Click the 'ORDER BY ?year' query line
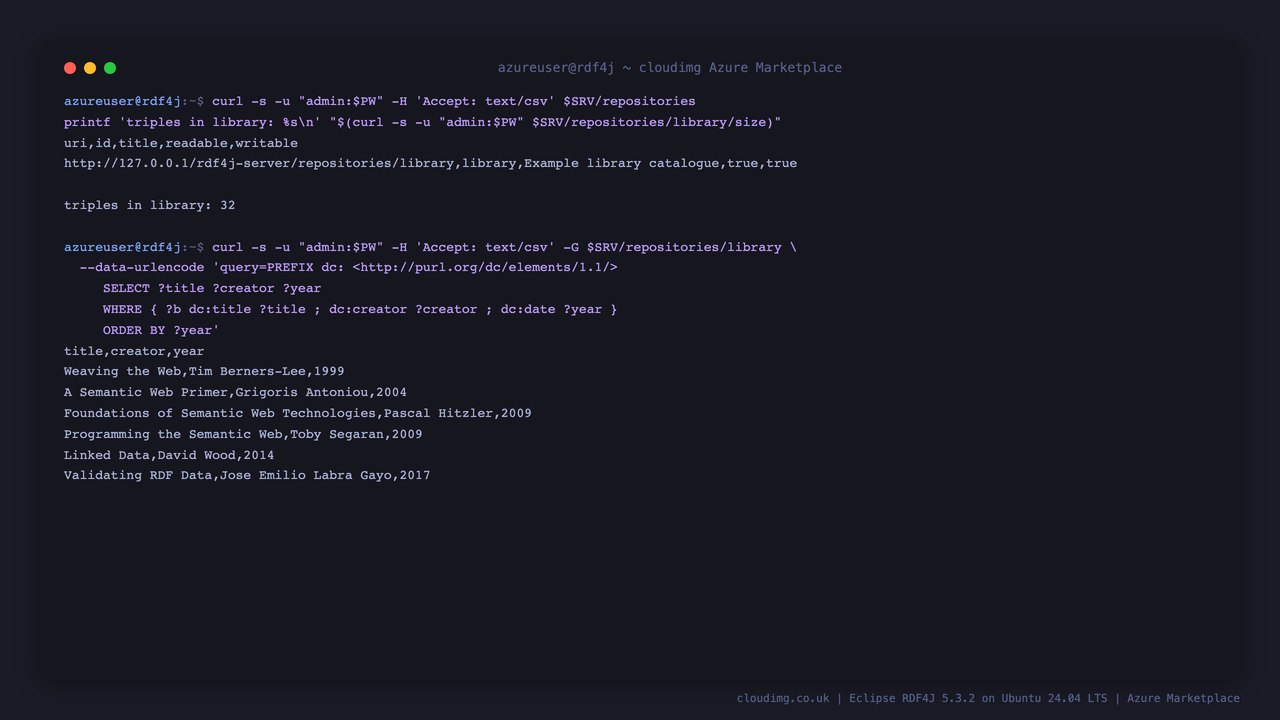Image resolution: width=1280 pixels, height=720 pixels. point(161,330)
